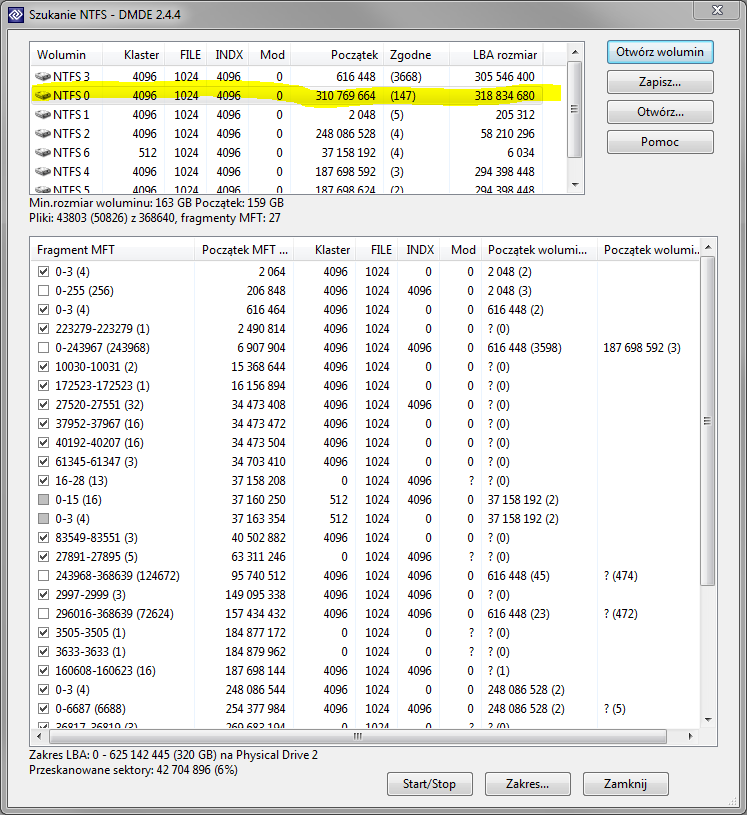Check the 0-243967 (243968) fragment checkbox
This screenshot has height=815, width=747.
pyautogui.click(x=44, y=348)
